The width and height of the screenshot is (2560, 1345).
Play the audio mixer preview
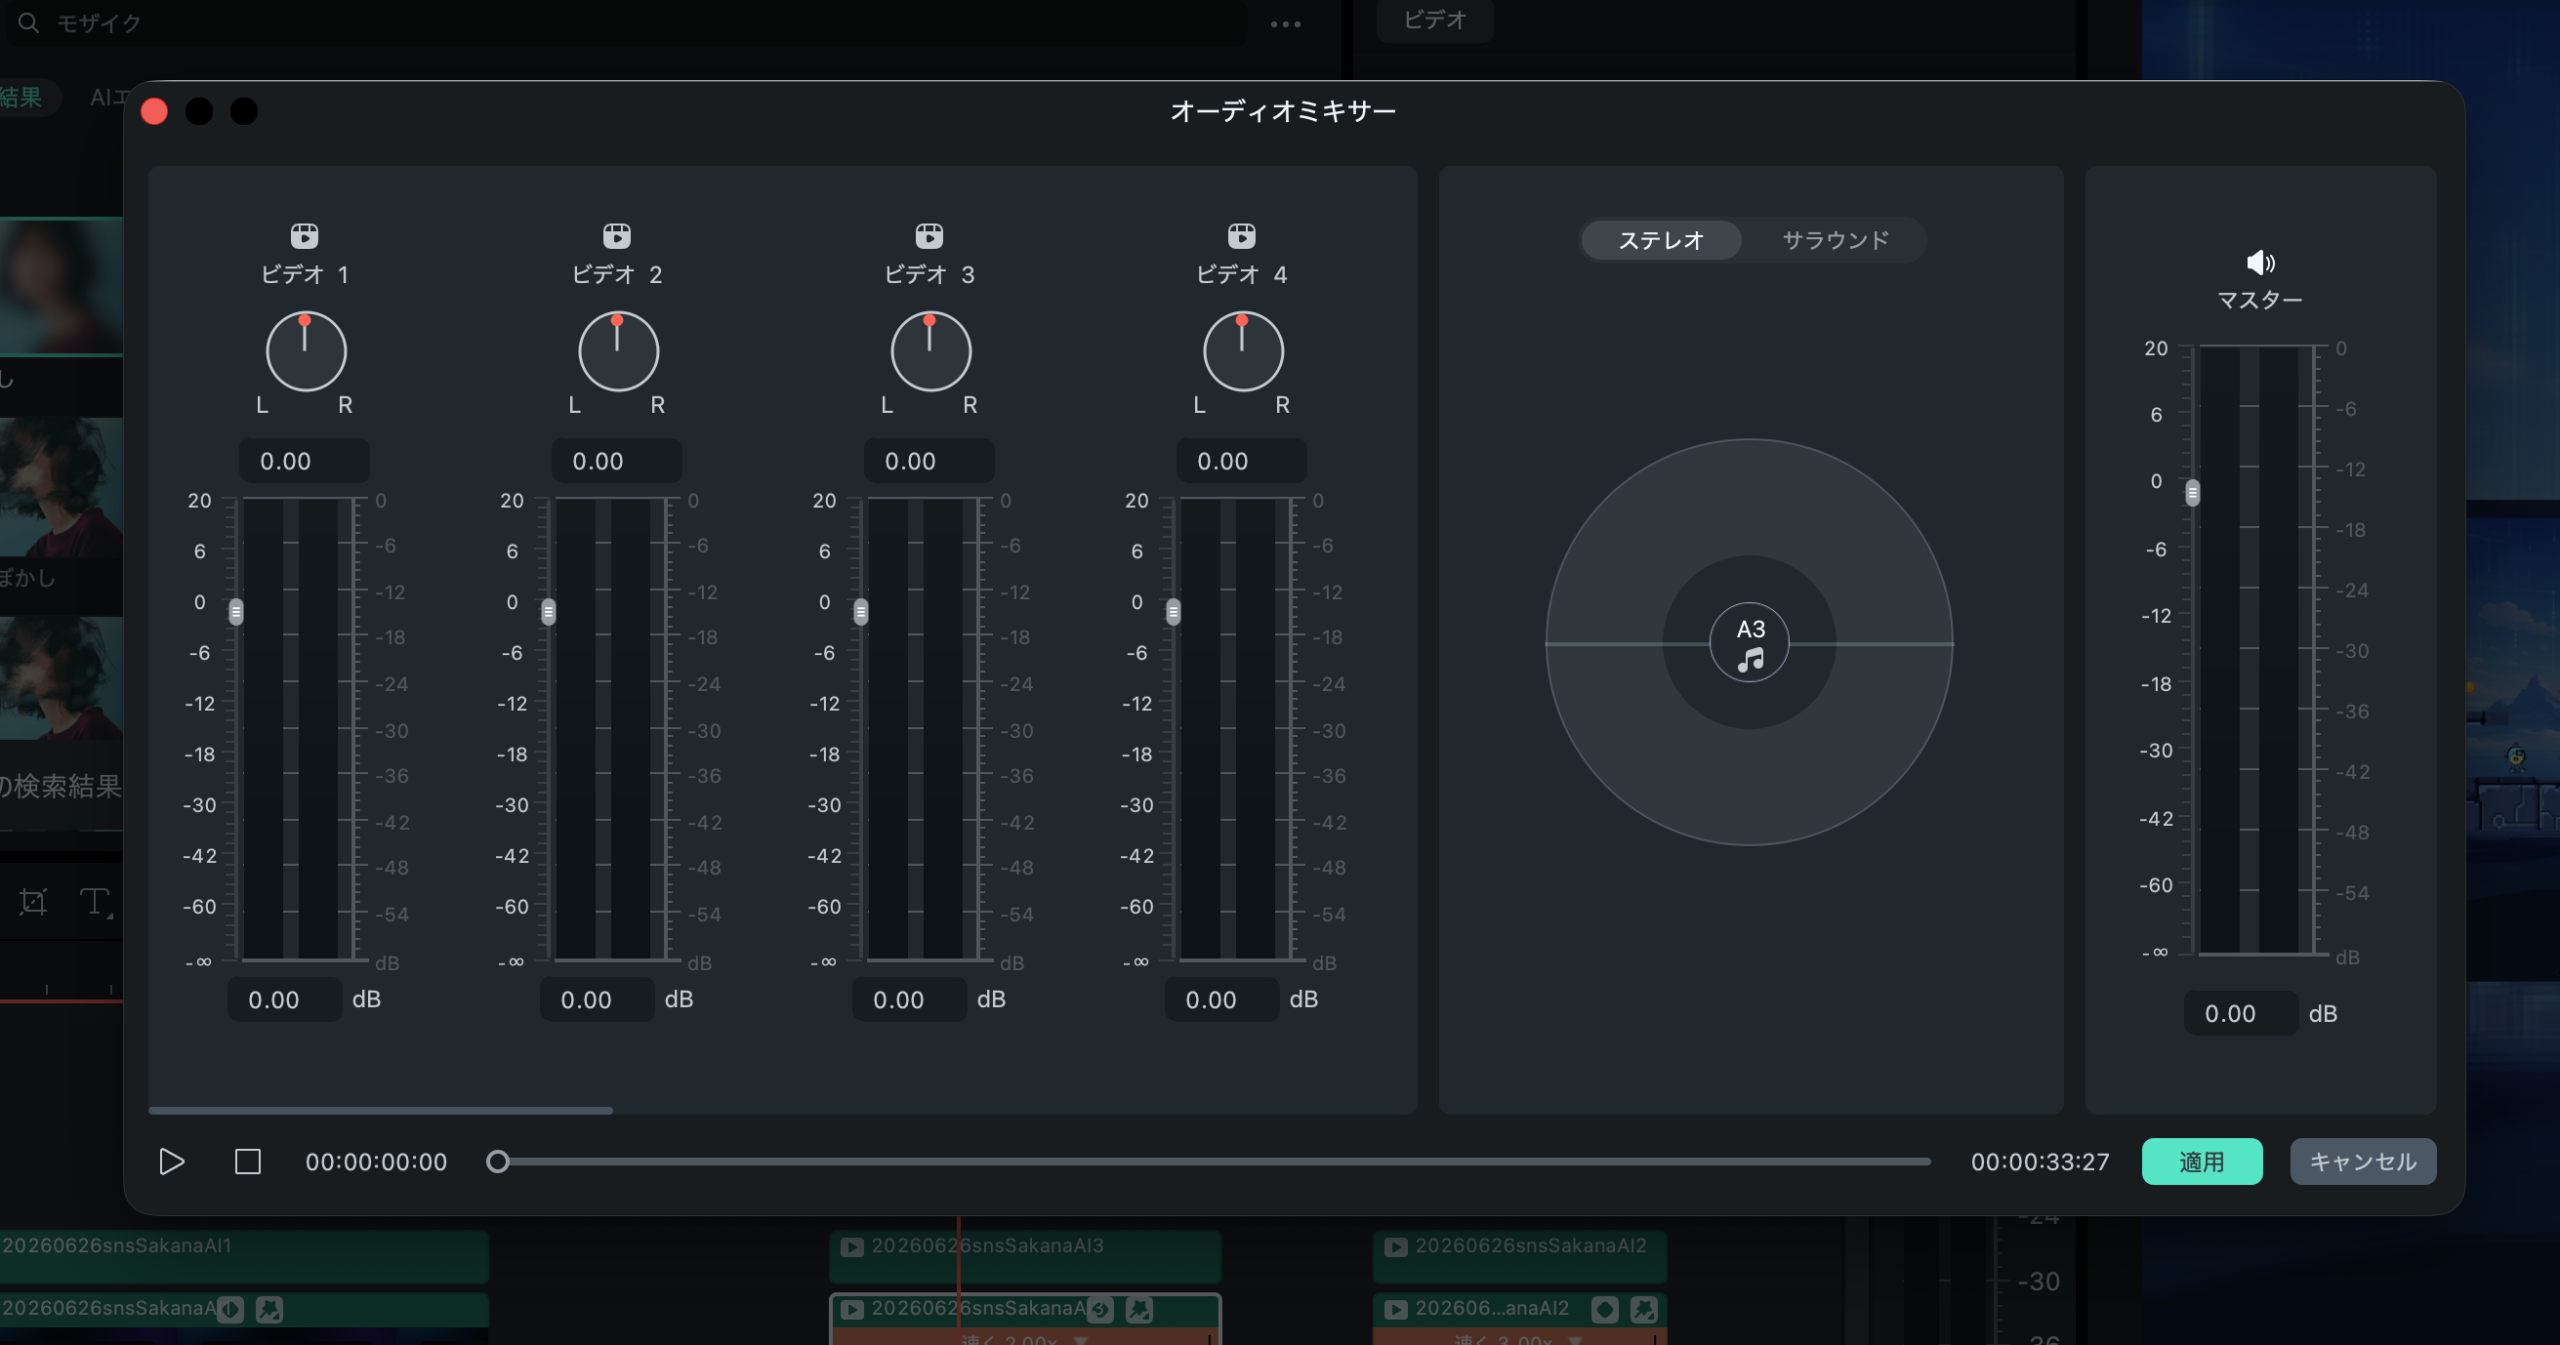(x=172, y=1161)
